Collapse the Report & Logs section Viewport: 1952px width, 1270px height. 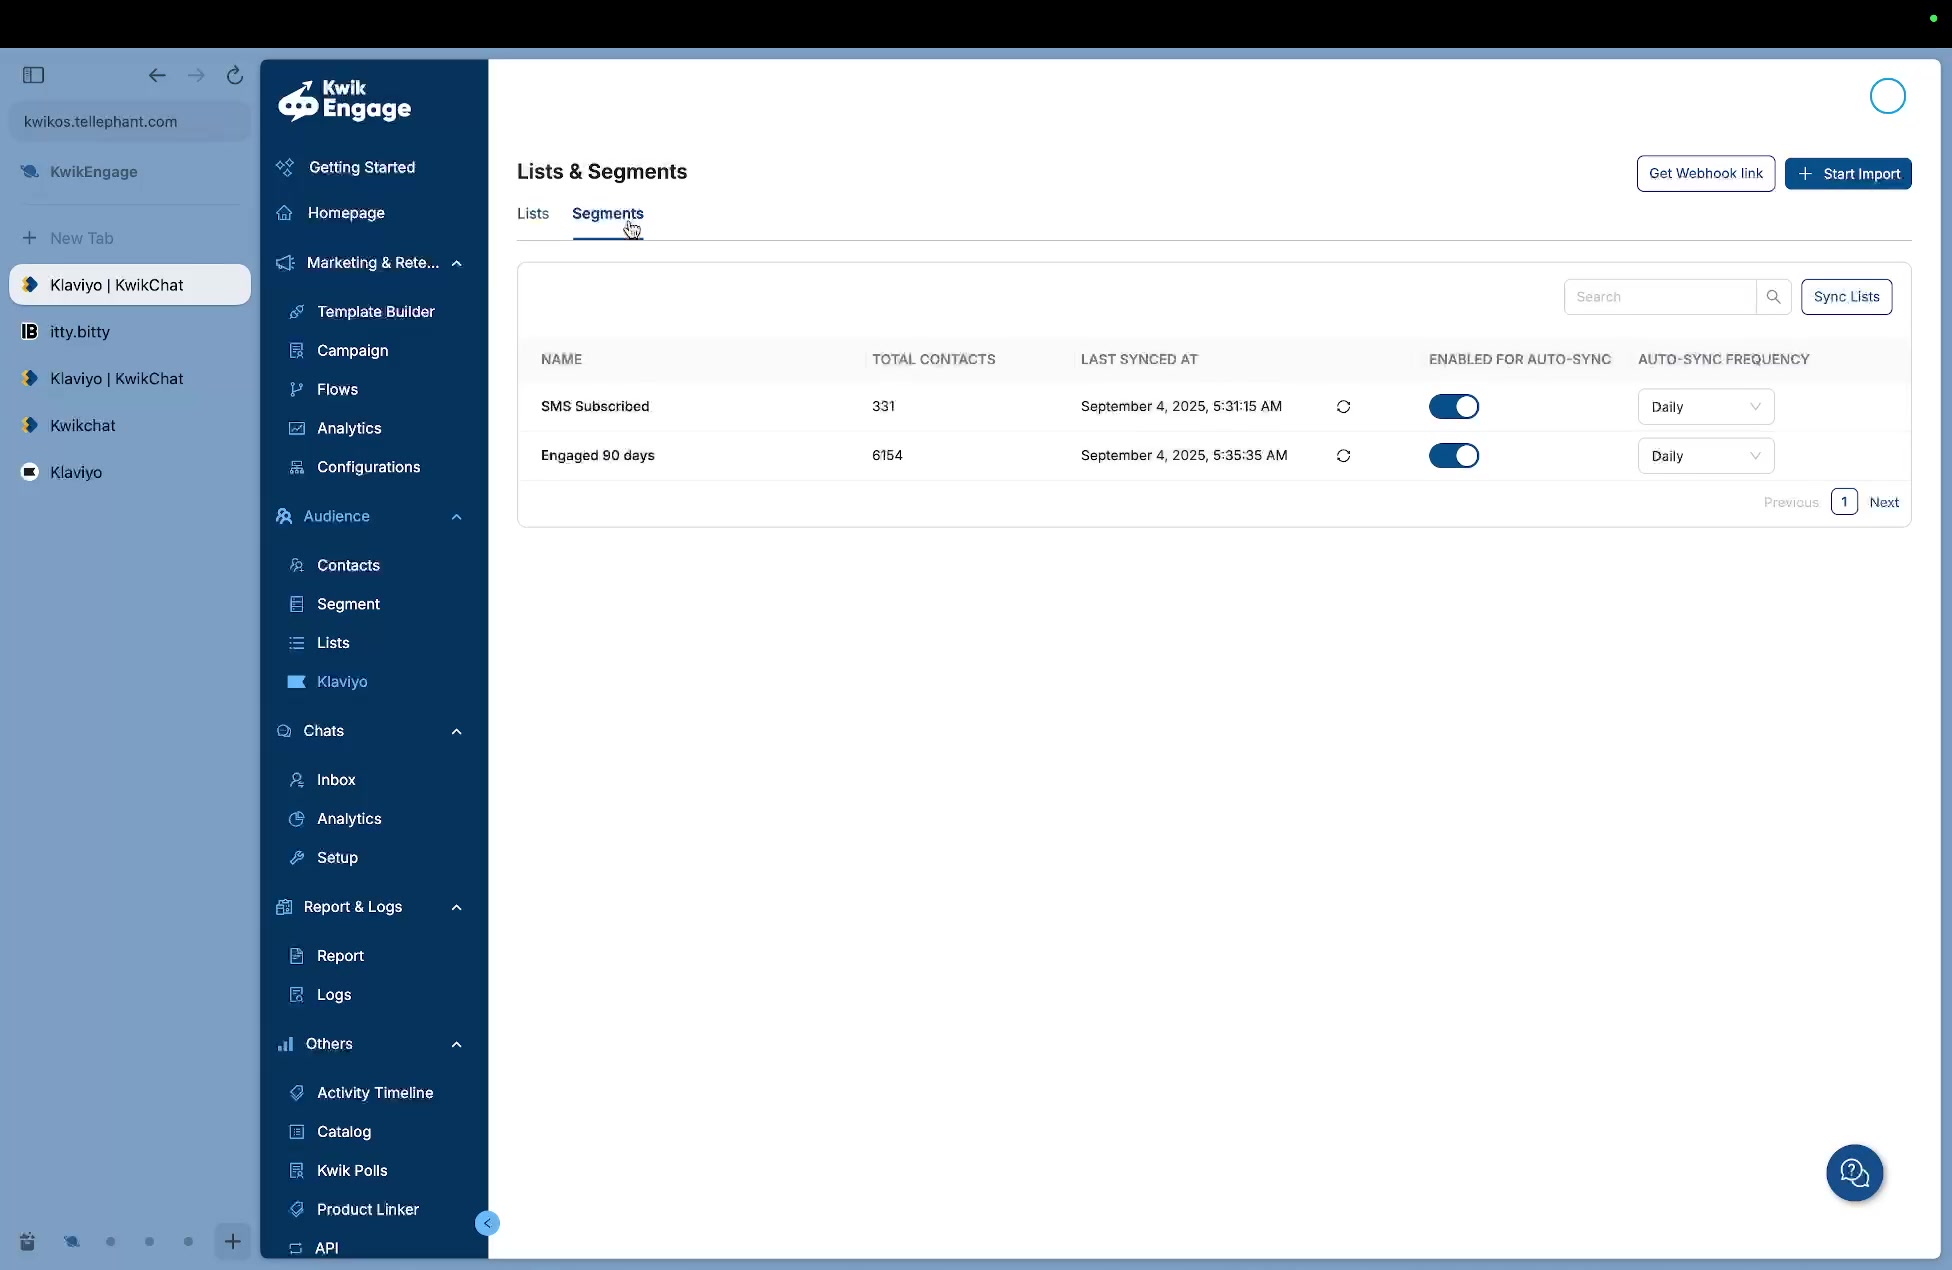(x=457, y=908)
